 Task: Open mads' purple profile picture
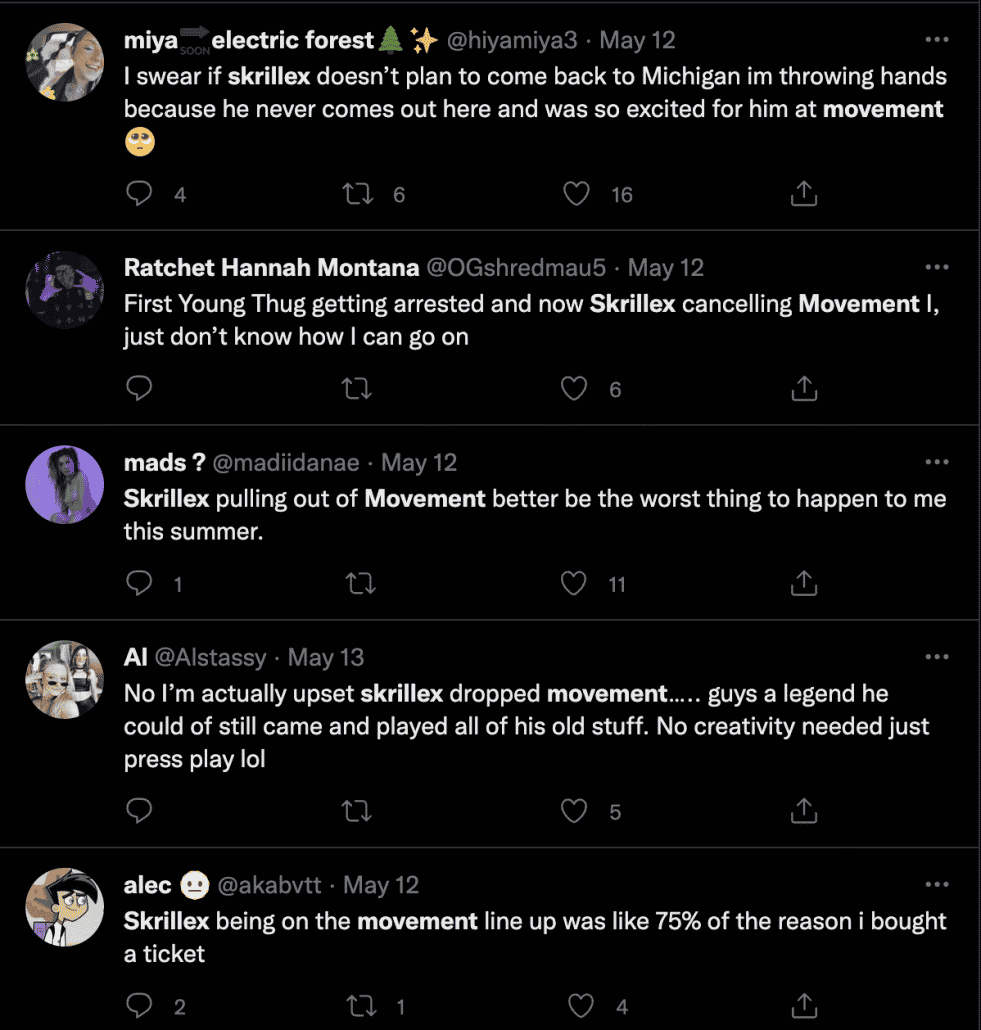[64, 484]
